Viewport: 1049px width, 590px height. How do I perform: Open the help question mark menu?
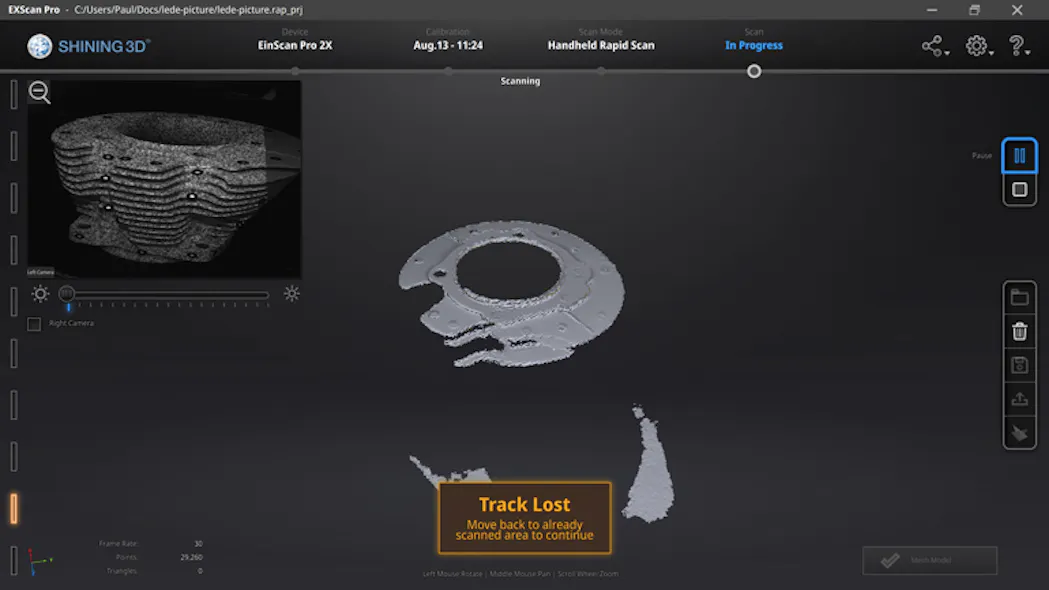click(1018, 46)
